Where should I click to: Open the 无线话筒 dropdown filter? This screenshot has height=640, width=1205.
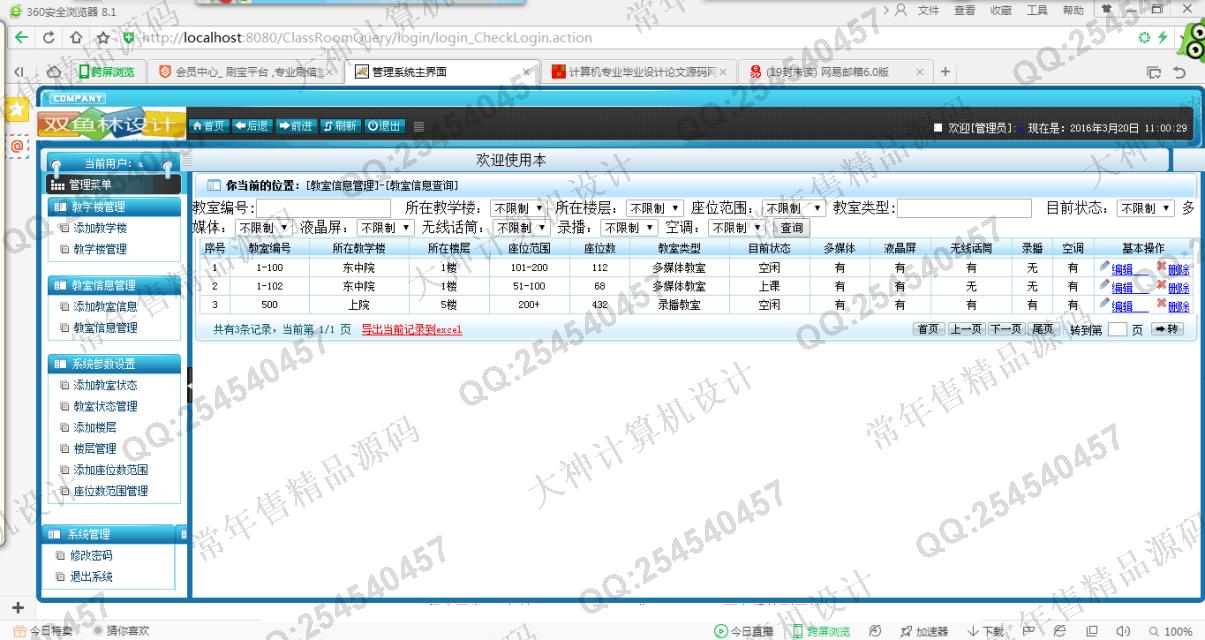coord(520,227)
